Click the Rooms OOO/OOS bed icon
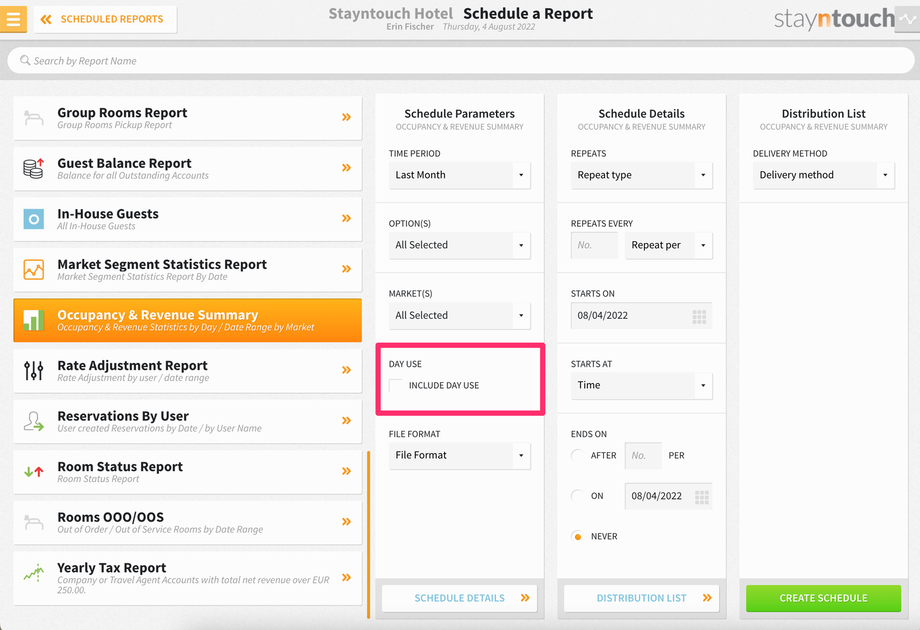Screen dimensions: 920x630 (x=33, y=521)
